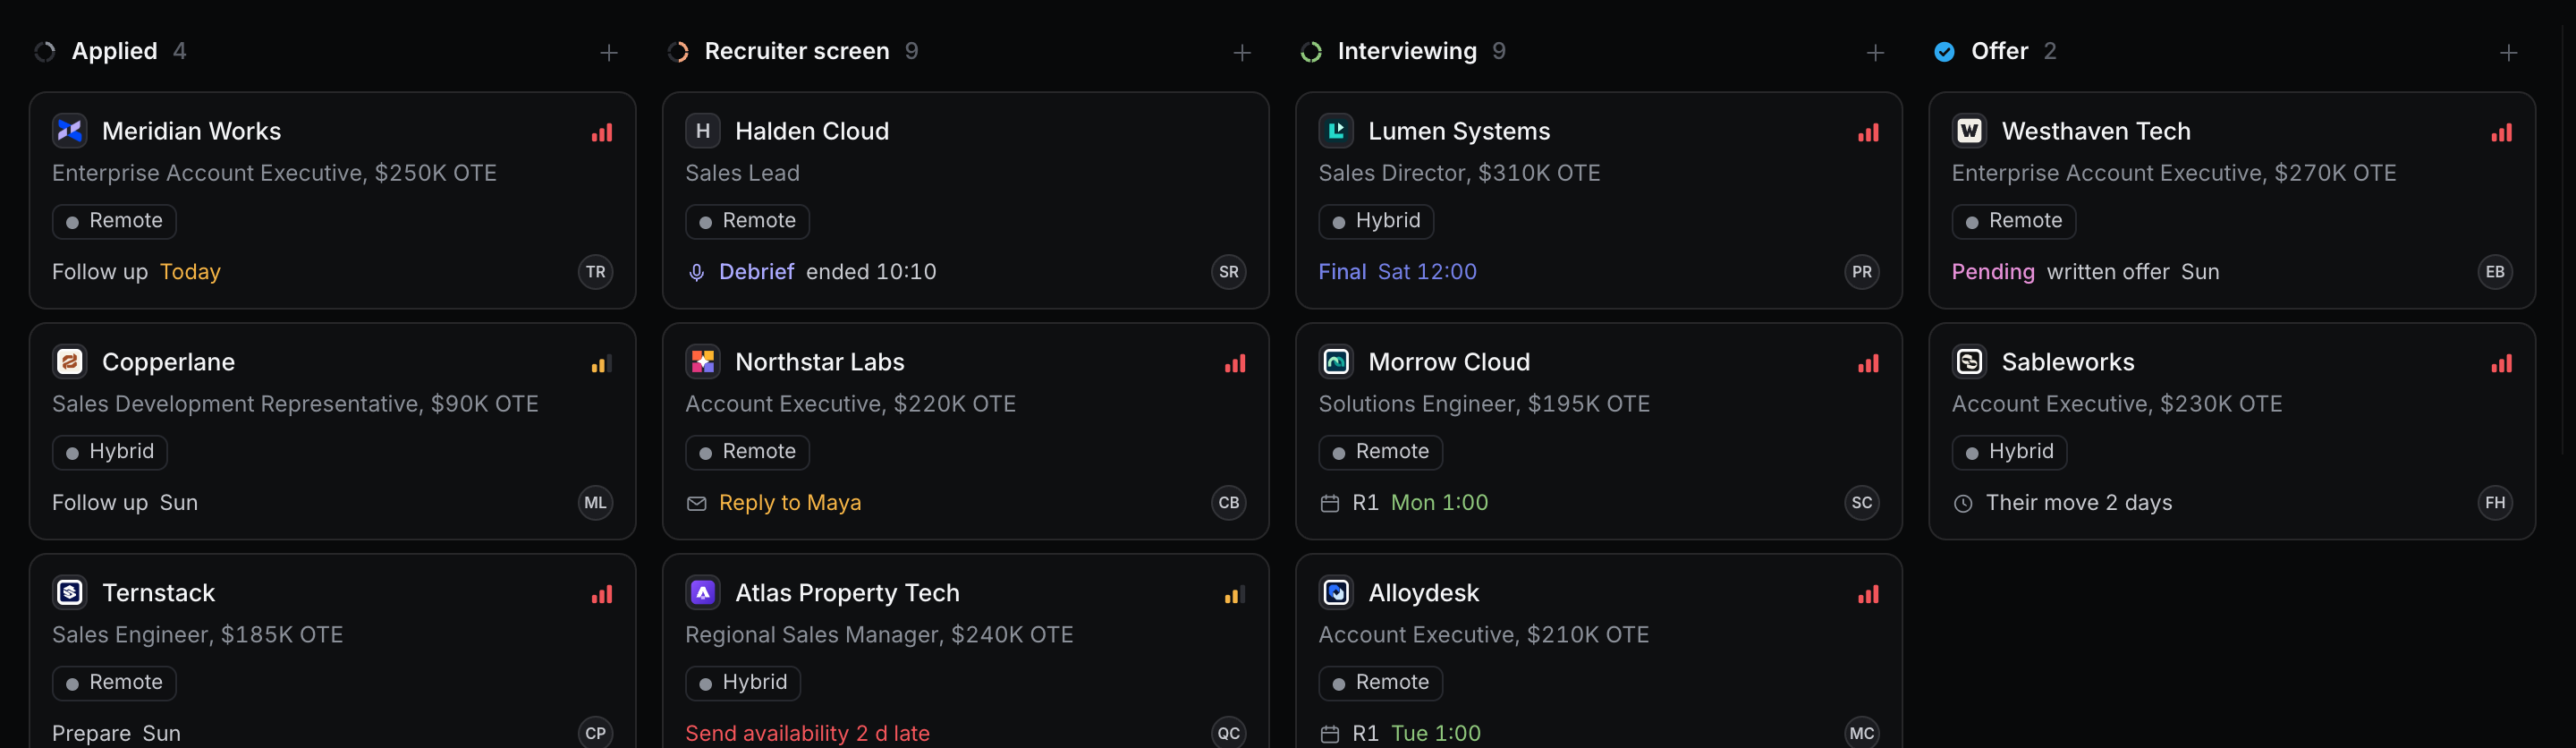This screenshot has width=2576, height=748.
Task: Click the Final interview label on Lumen Systems
Action: (x=1342, y=272)
